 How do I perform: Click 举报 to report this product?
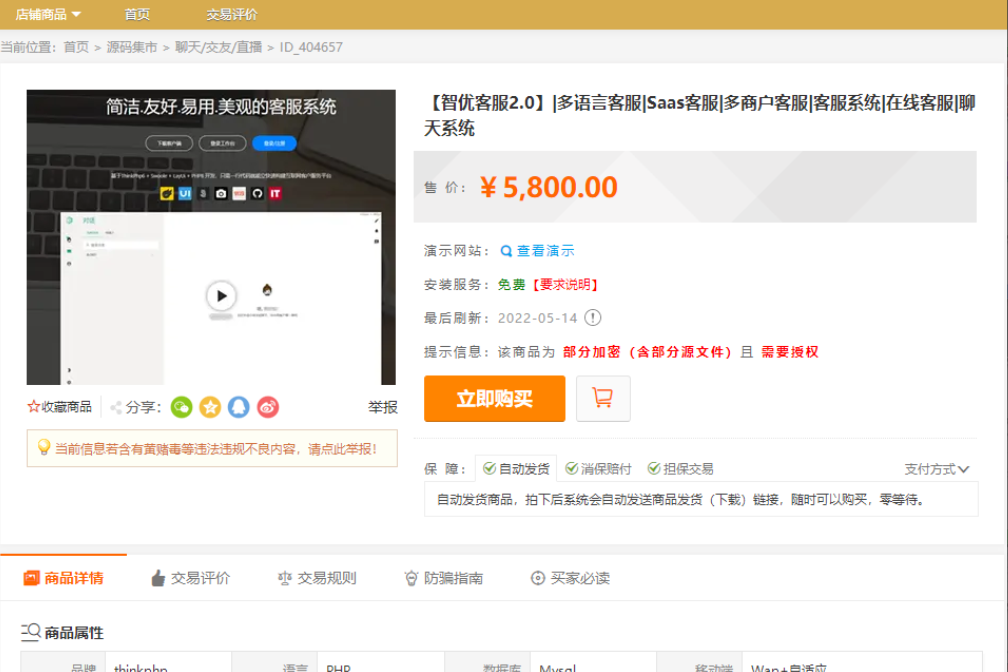(382, 407)
